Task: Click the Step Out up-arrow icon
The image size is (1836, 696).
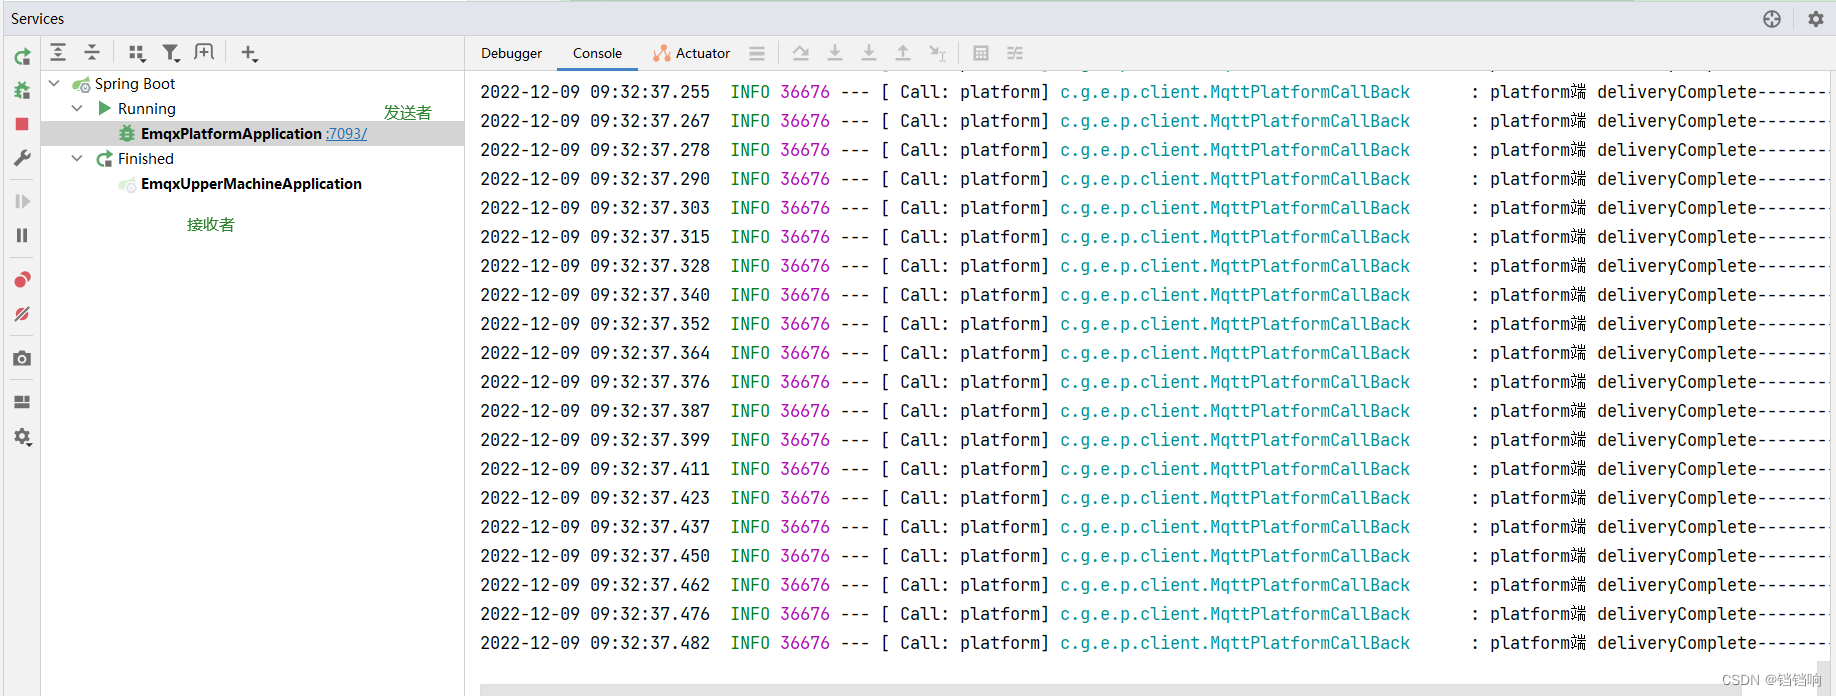Action: pyautogui.click(x=903, y=53)
